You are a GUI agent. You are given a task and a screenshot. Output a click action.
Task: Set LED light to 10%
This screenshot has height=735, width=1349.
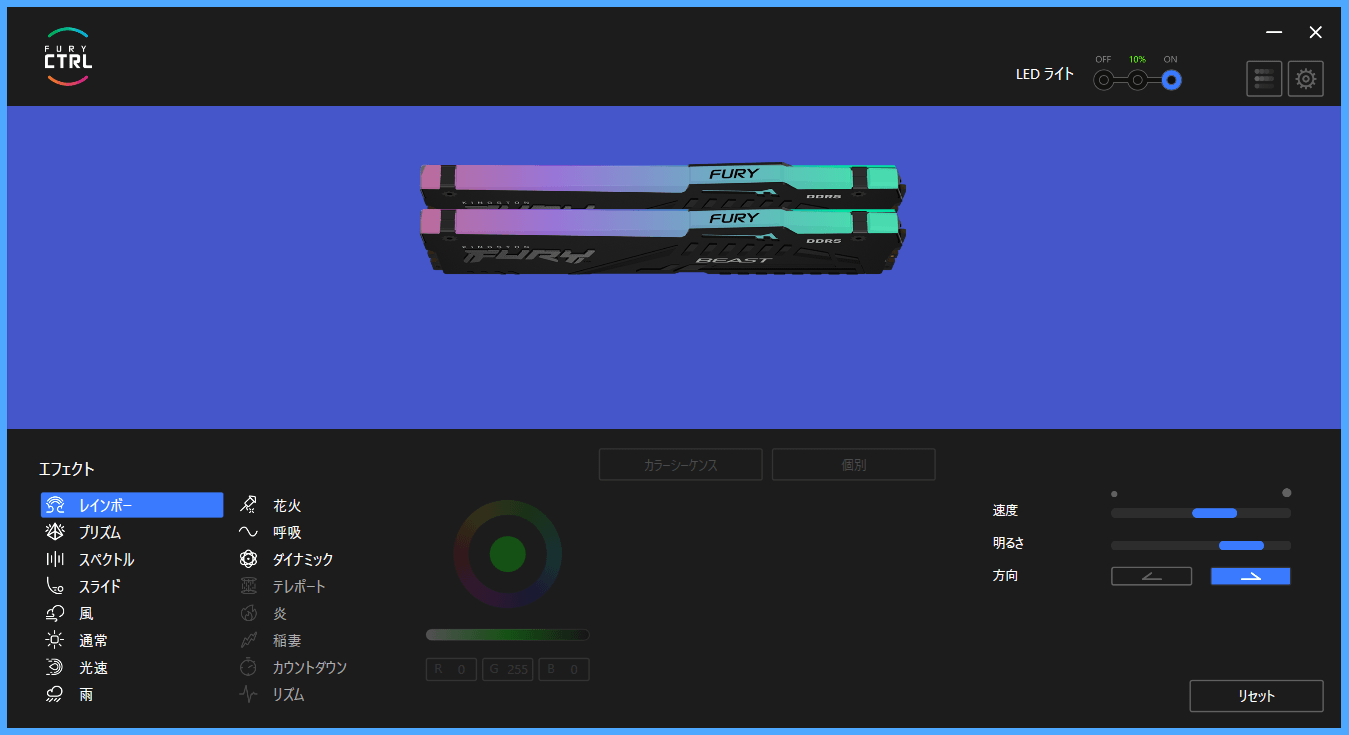tap(1137, 80)
